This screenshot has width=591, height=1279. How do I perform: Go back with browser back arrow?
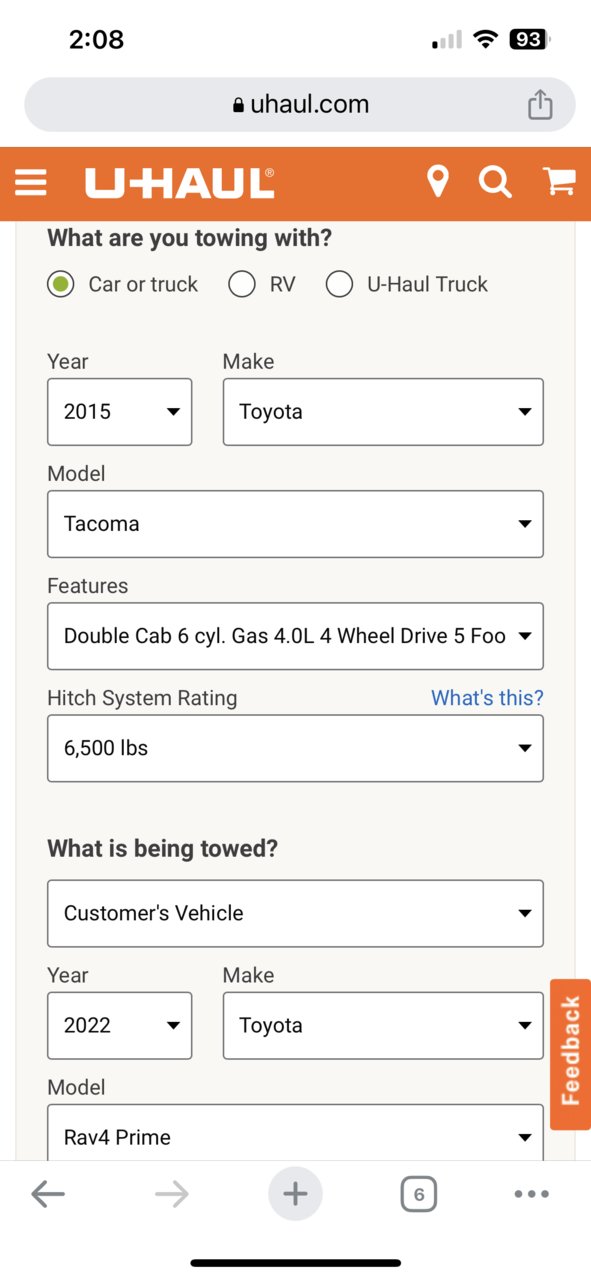point(48,1193)
